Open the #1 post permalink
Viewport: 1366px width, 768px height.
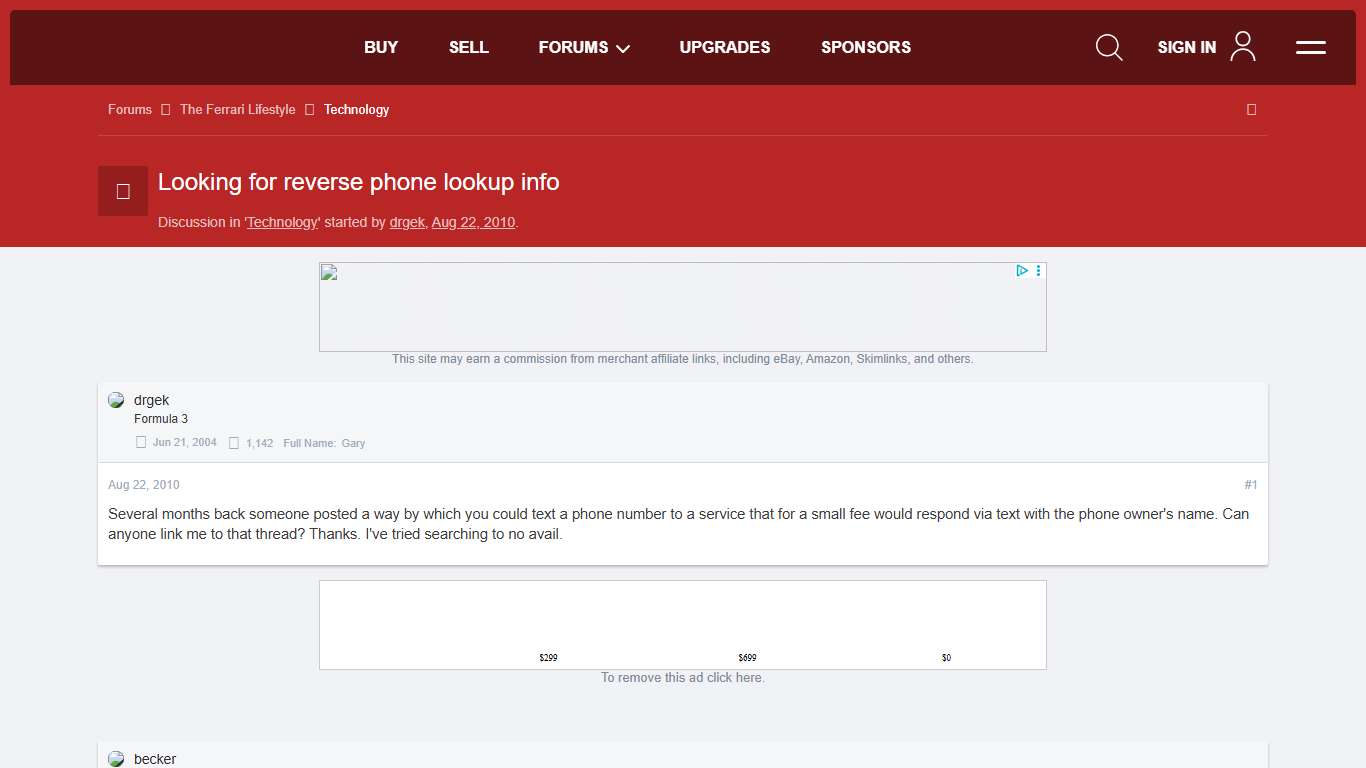pos(1250,484)
